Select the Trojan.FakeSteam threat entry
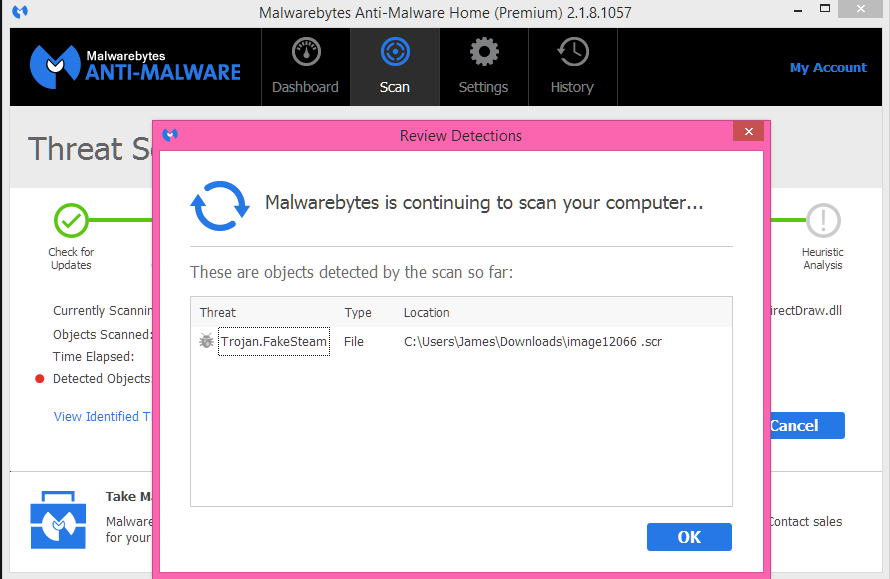 [x=273, y=342]
